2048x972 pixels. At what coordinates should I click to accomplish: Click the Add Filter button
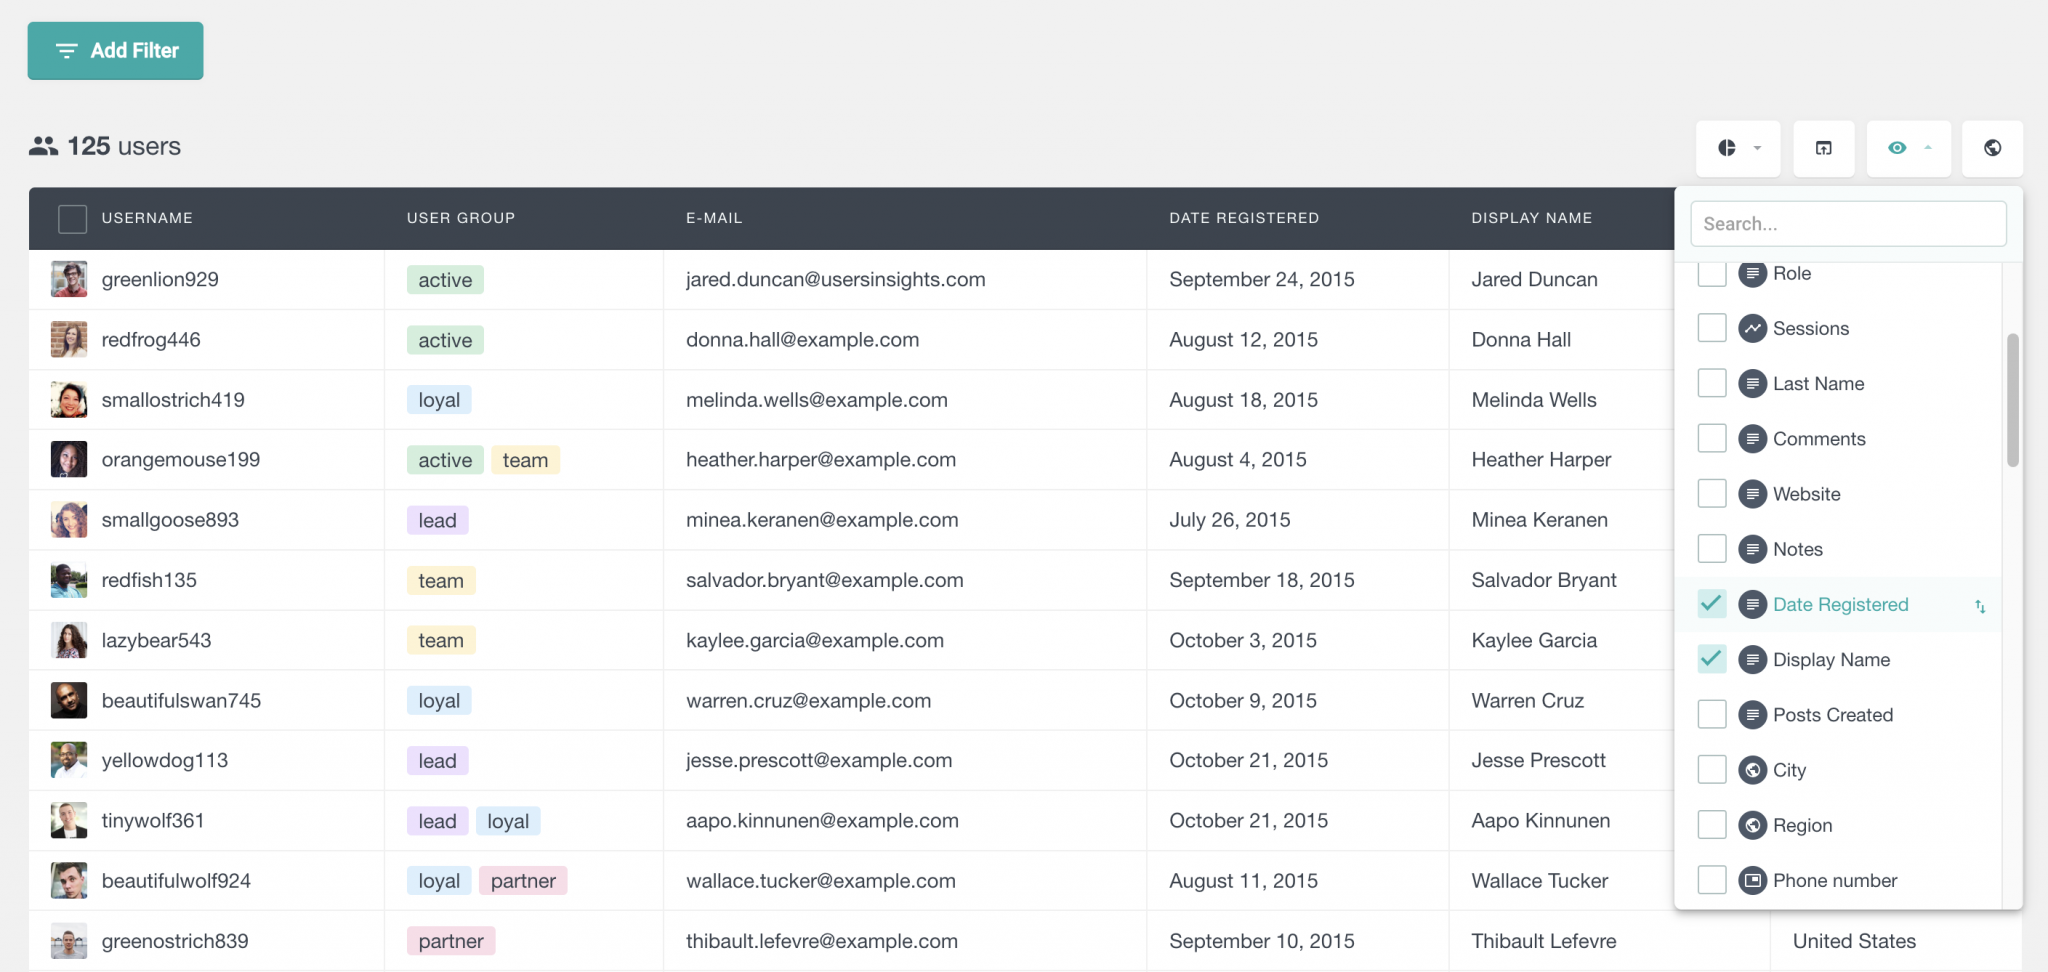[115, 50]
